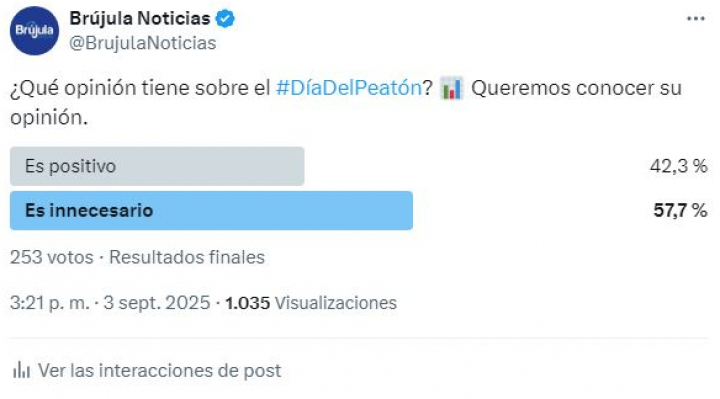The image size is (720, 399).
Task: Click the blue verified badge icon
Action: coord(225,19)
